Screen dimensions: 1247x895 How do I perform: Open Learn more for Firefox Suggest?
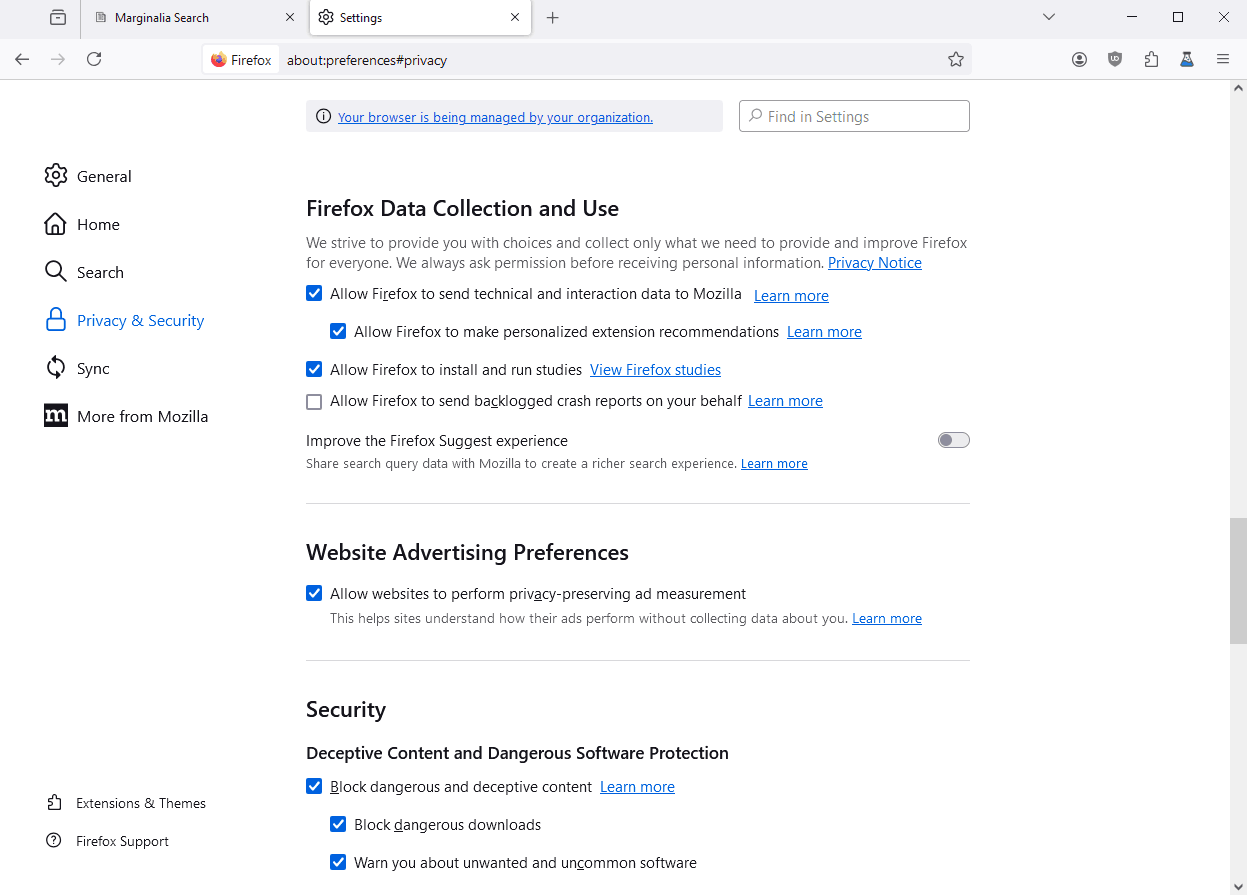(x=774, y=464)
